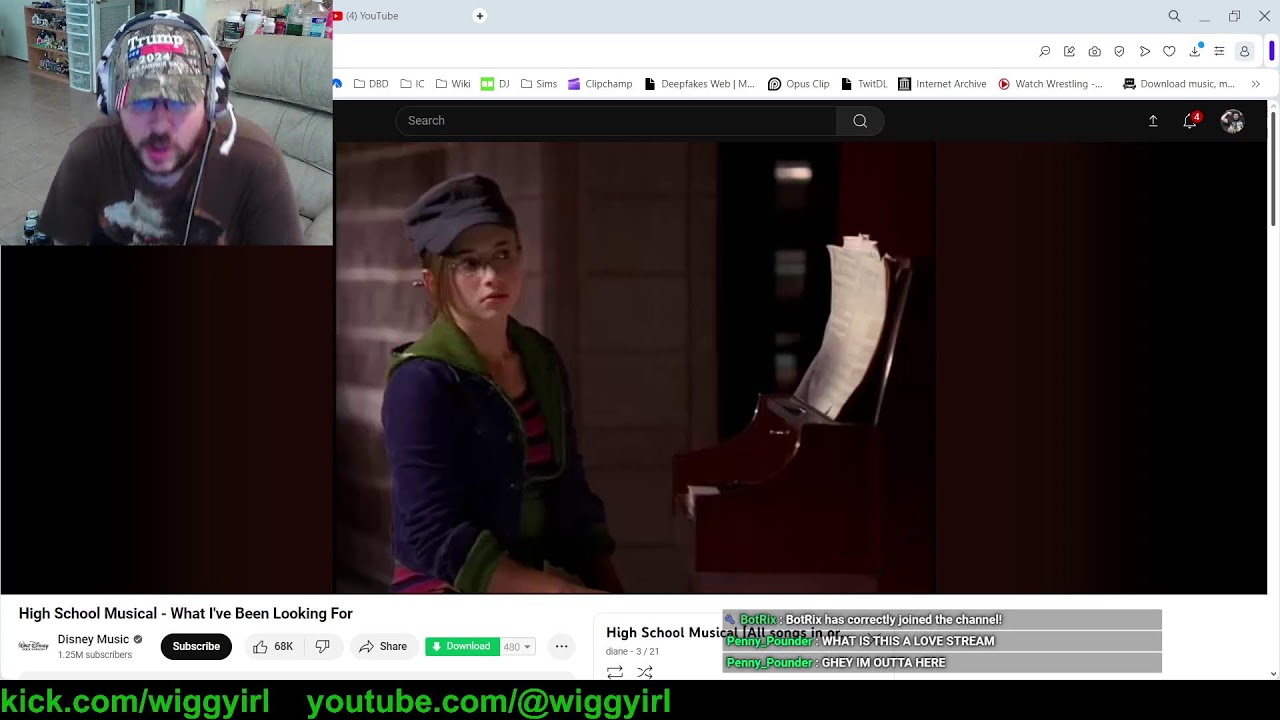The height and width of the screenshot is (720, 1280).
Task: Select the YouTube browser tab
Action: pos(400,16)
